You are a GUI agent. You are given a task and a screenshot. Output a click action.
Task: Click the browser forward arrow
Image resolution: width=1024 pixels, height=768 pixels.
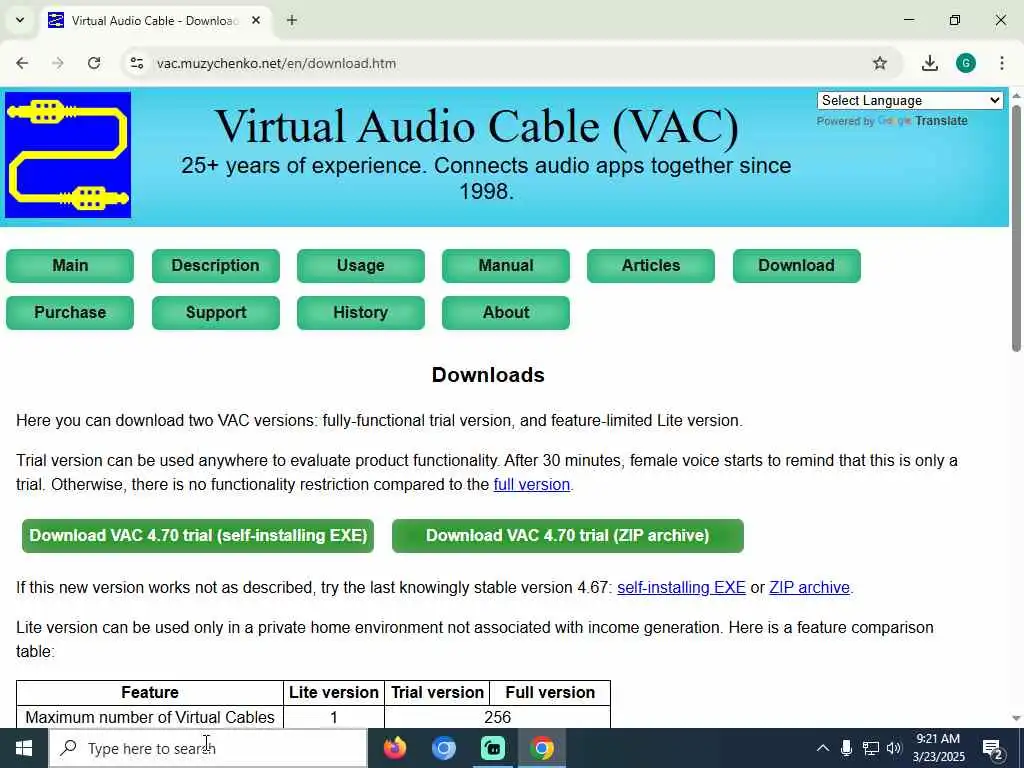pos(57,63)
